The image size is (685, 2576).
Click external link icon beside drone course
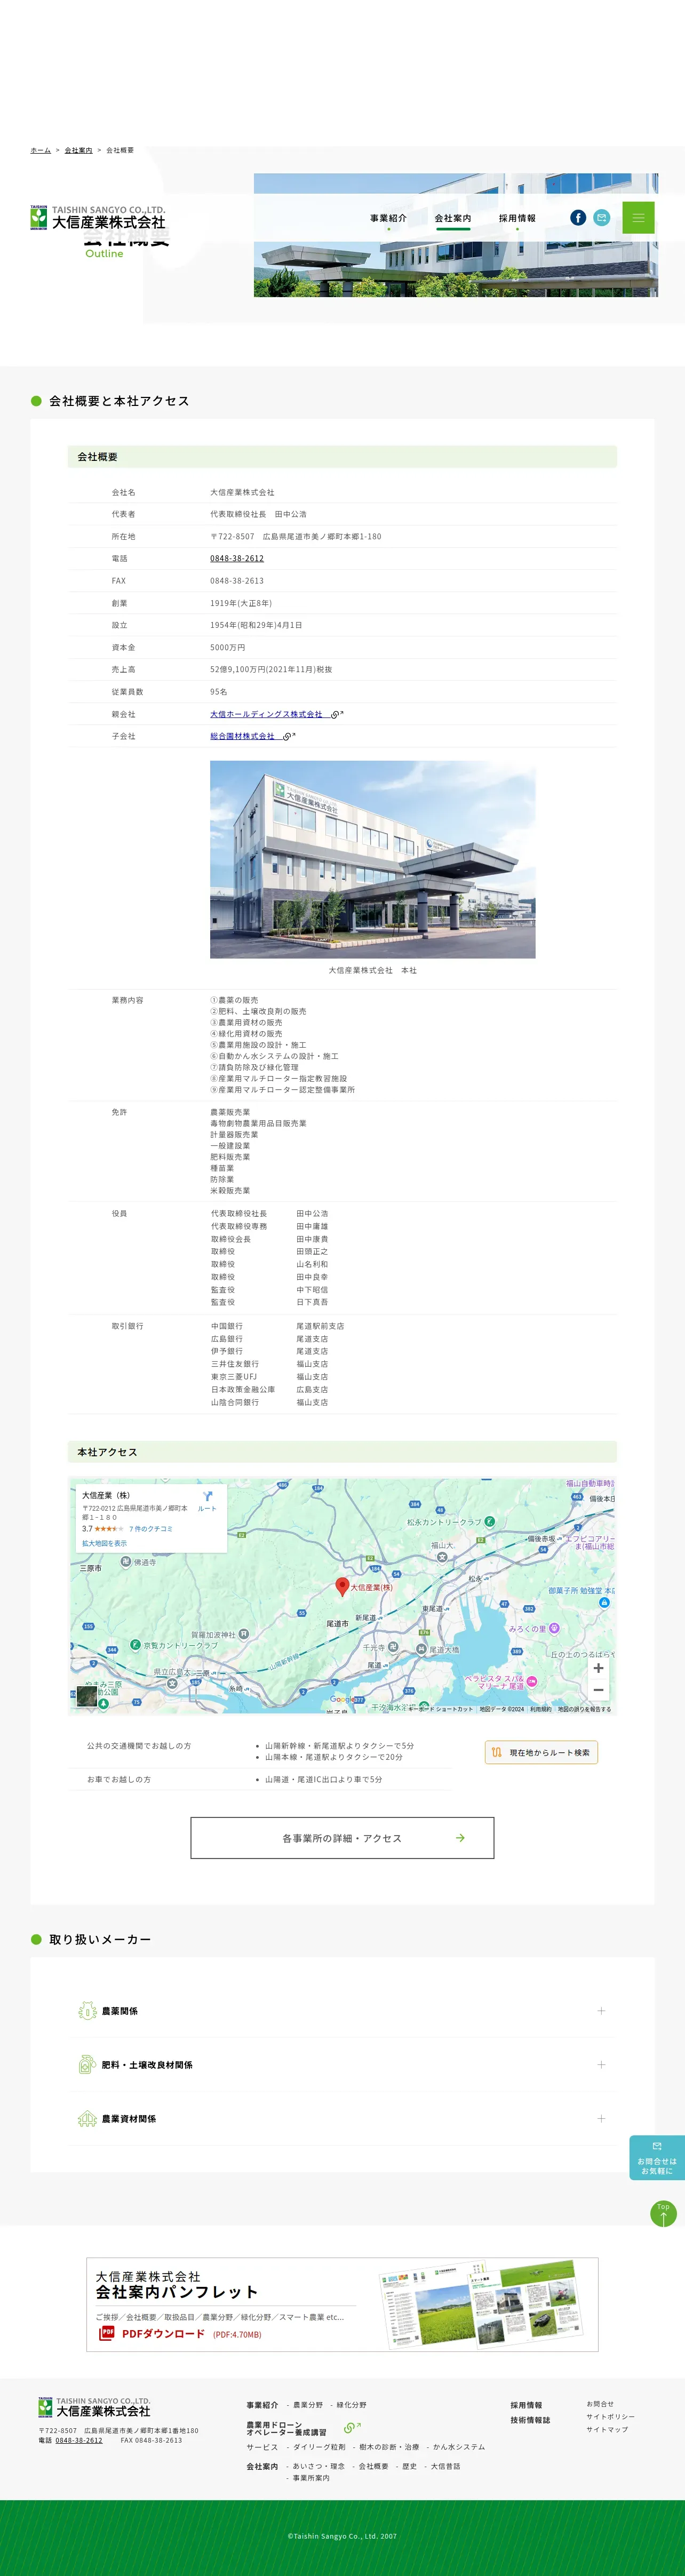(351, 2428)
